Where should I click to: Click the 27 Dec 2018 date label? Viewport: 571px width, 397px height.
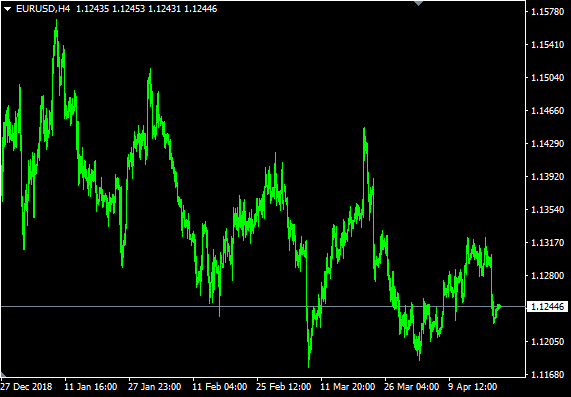click(x=27, y=386)
